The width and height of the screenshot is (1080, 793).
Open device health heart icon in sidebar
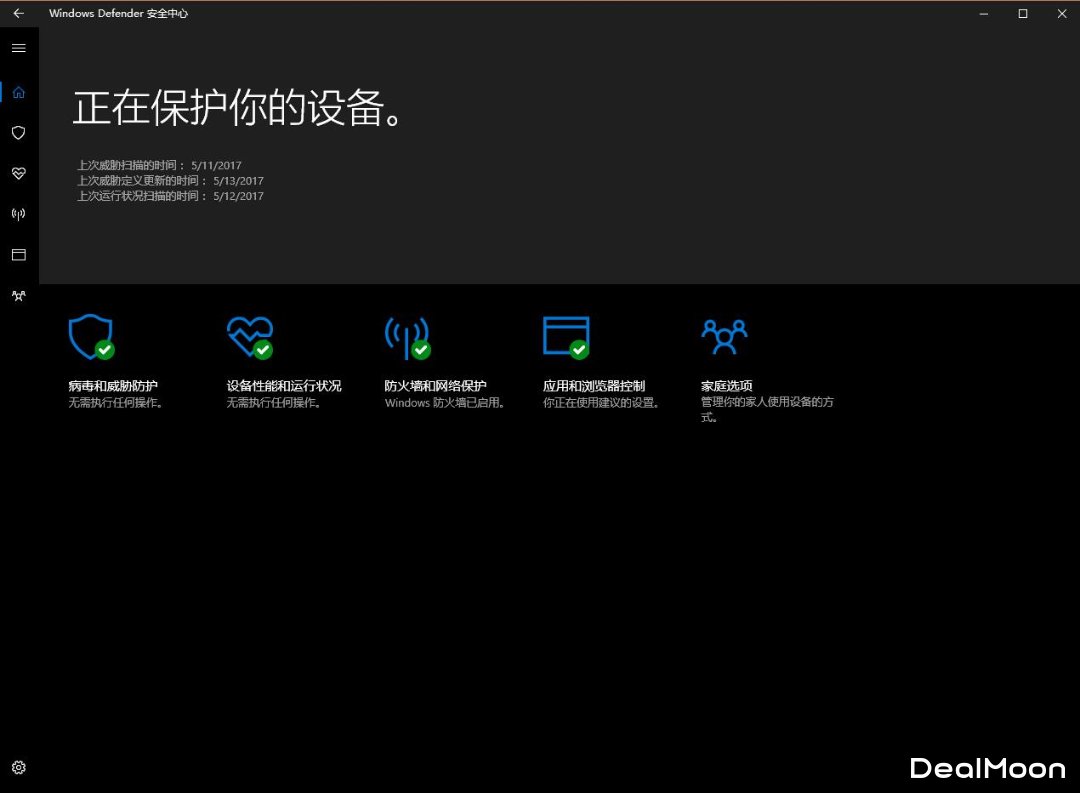(x=18, y=174)
